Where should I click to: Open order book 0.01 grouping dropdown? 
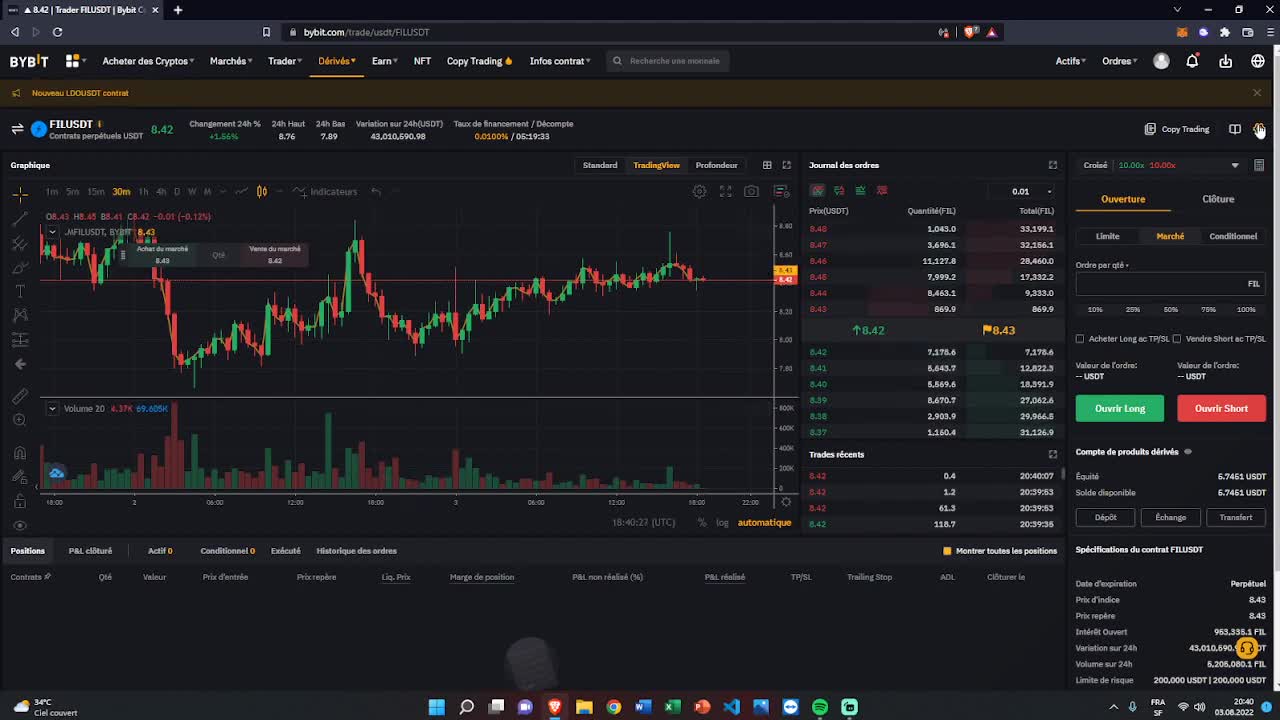[x=1021, y=191]
